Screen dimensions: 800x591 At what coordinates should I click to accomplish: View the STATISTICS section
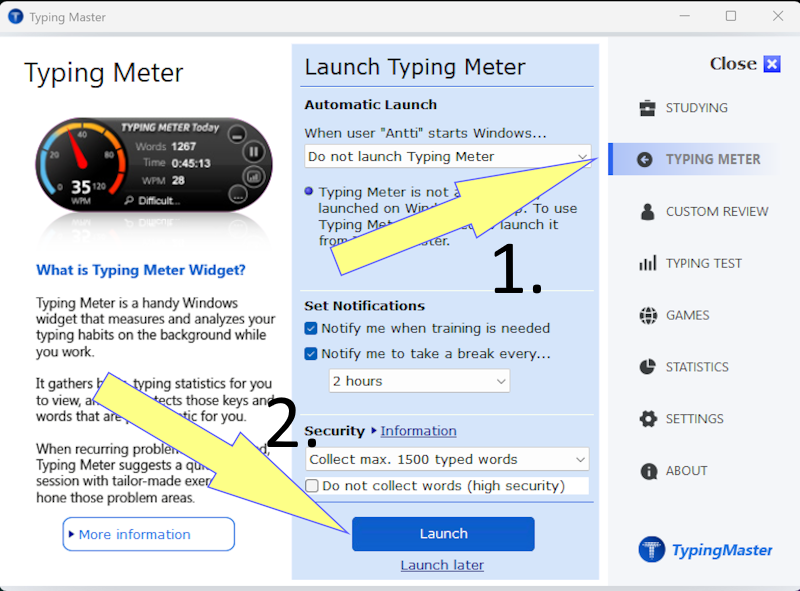click(697, 367)
